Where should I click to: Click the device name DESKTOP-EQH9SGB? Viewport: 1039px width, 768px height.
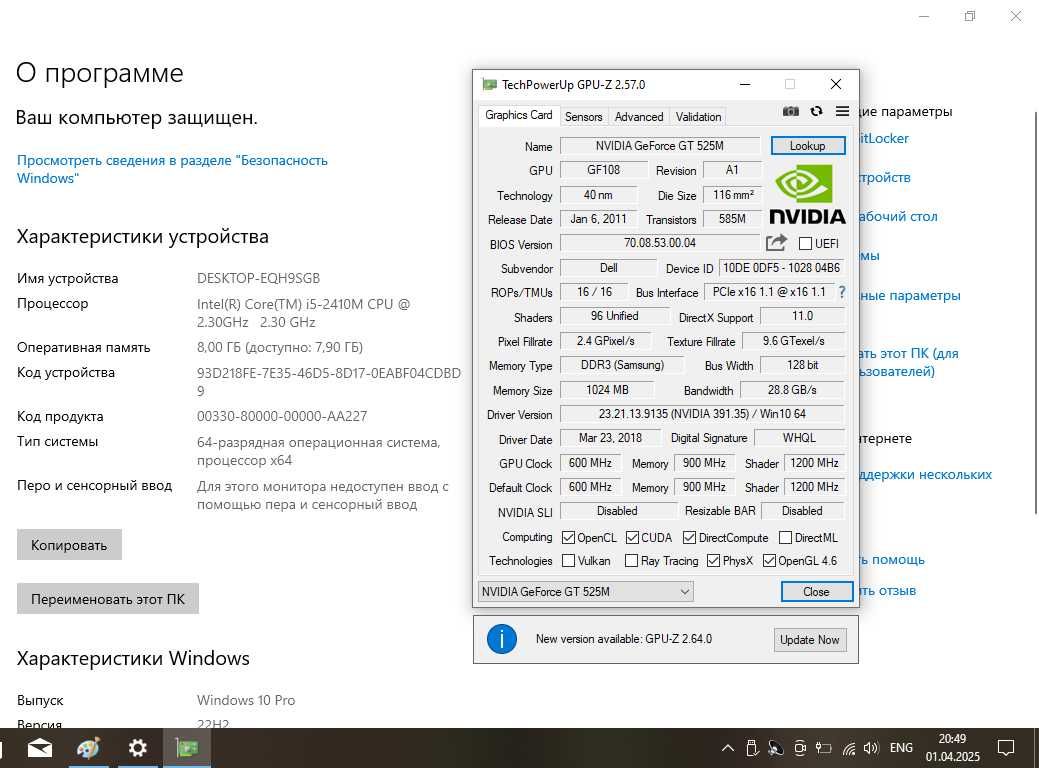(258, 278)
